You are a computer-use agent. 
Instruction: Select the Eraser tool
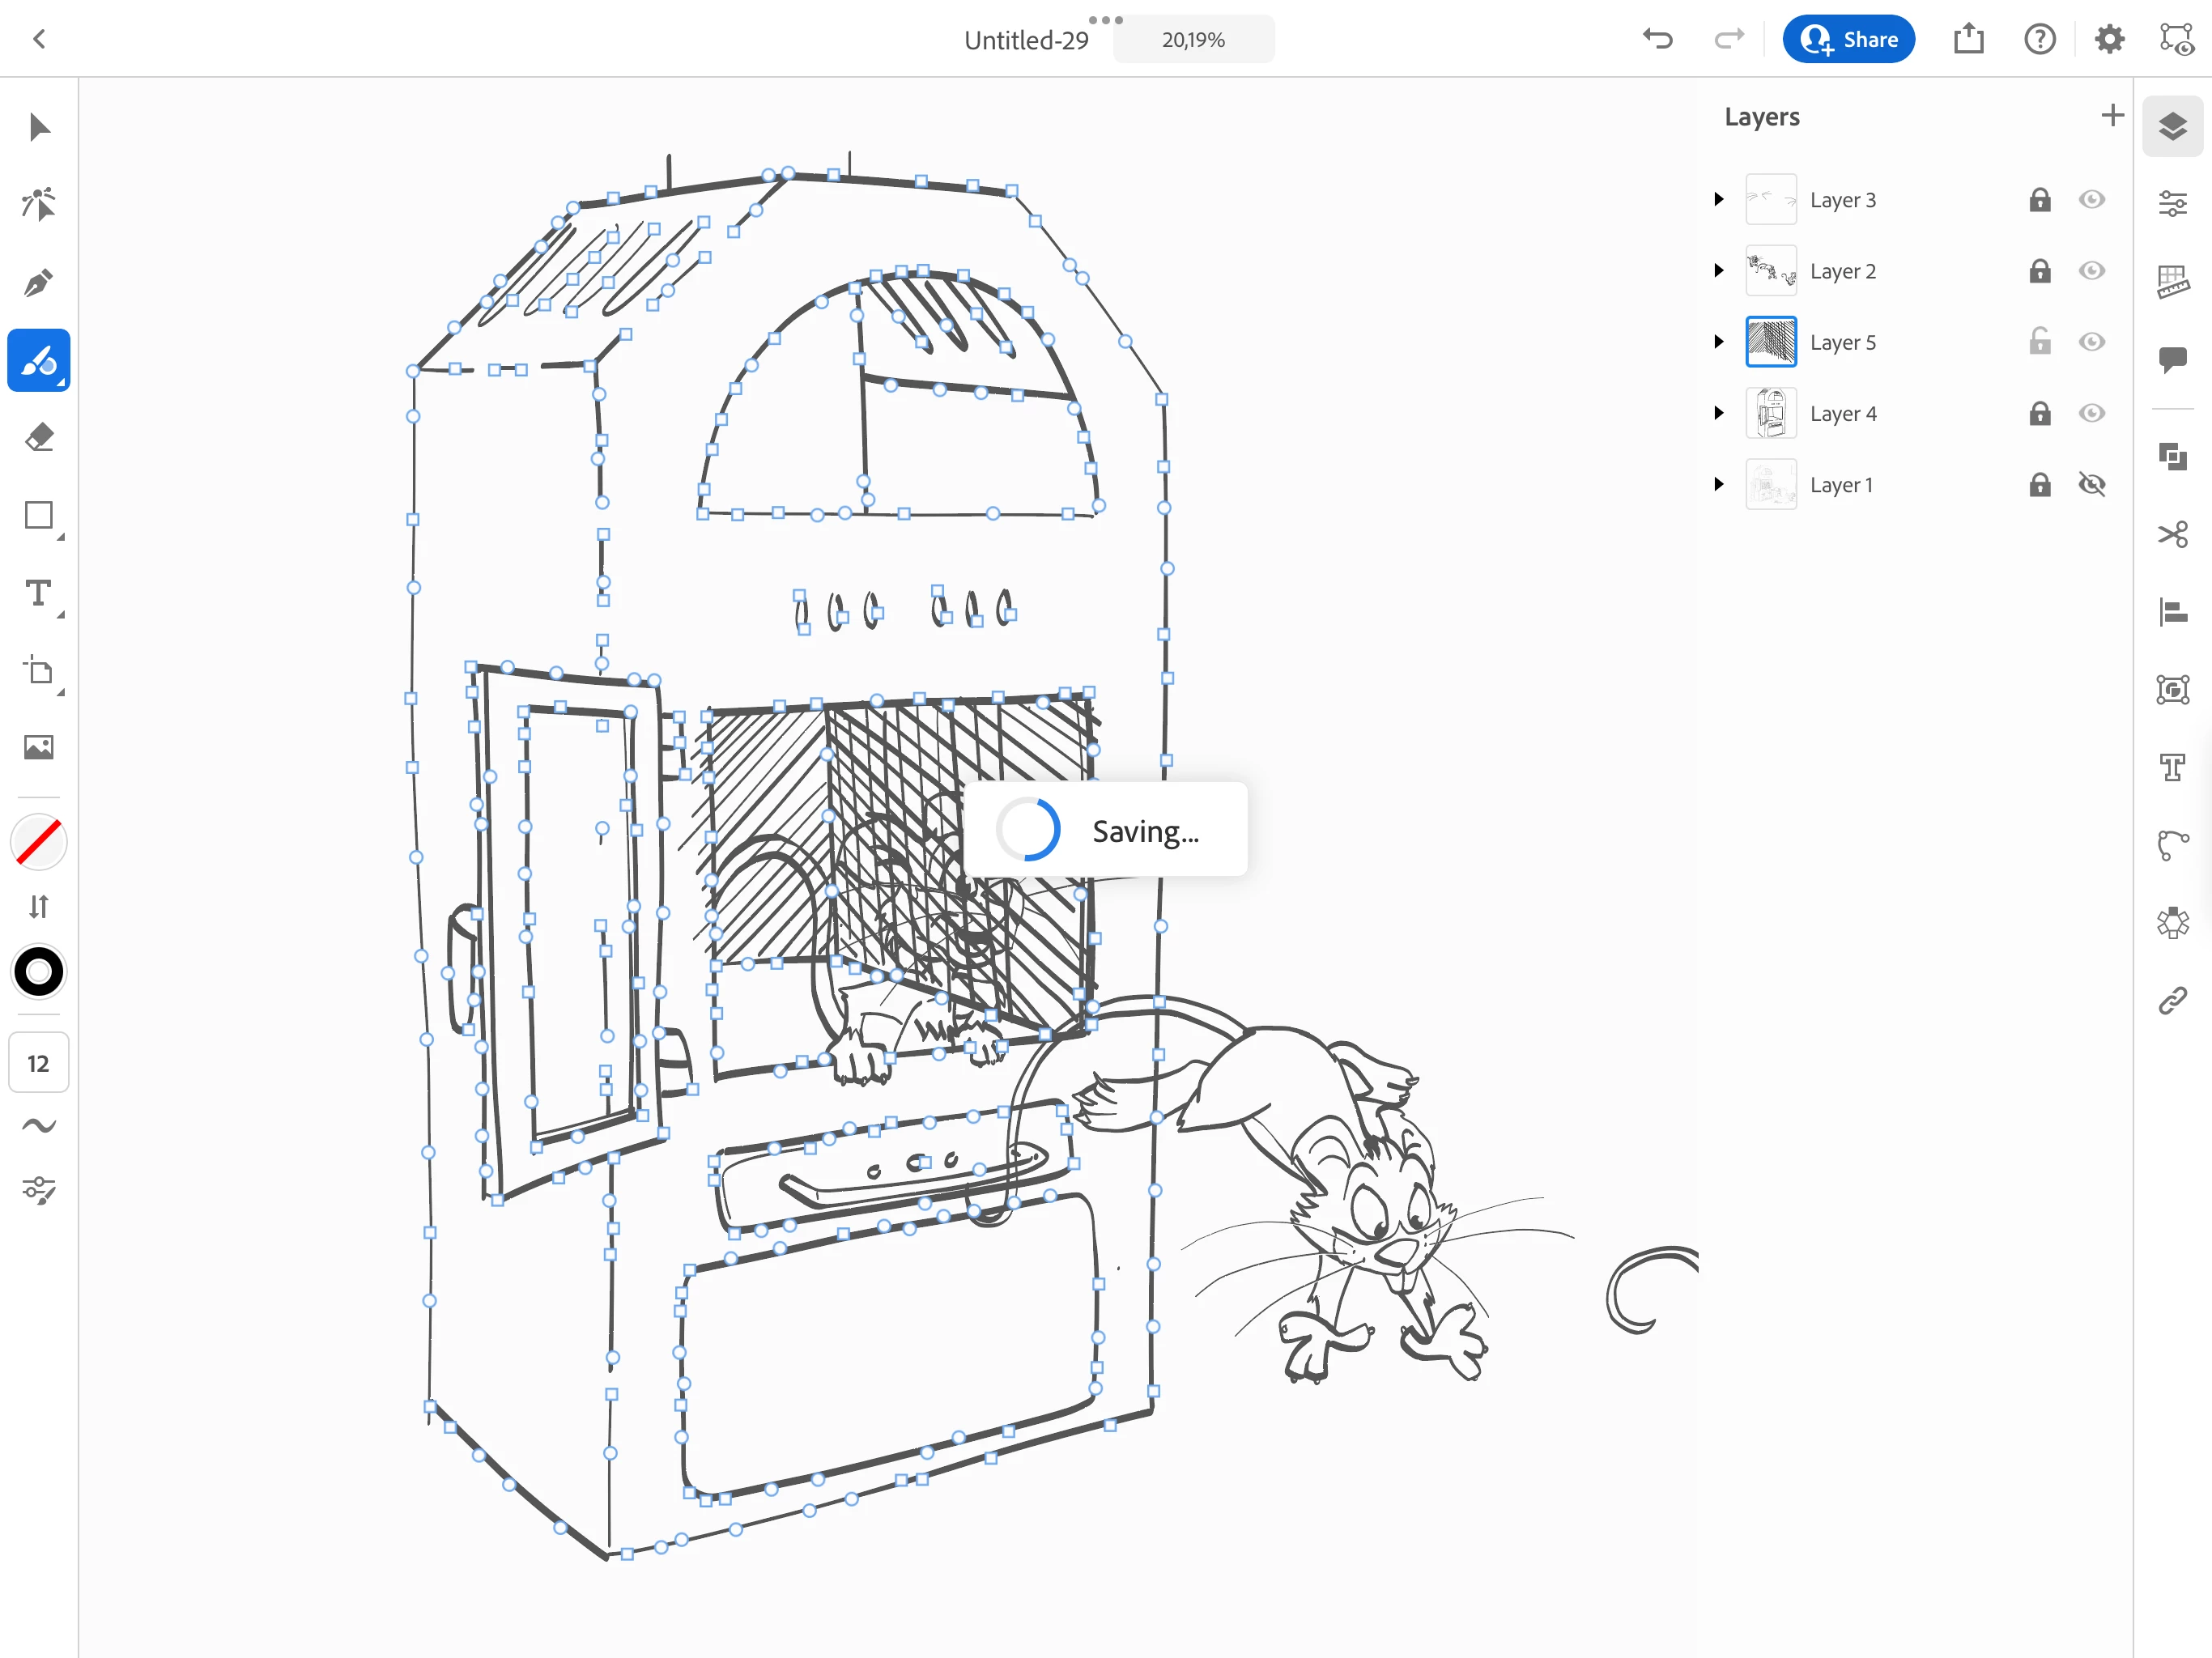[x=38, y=437]
